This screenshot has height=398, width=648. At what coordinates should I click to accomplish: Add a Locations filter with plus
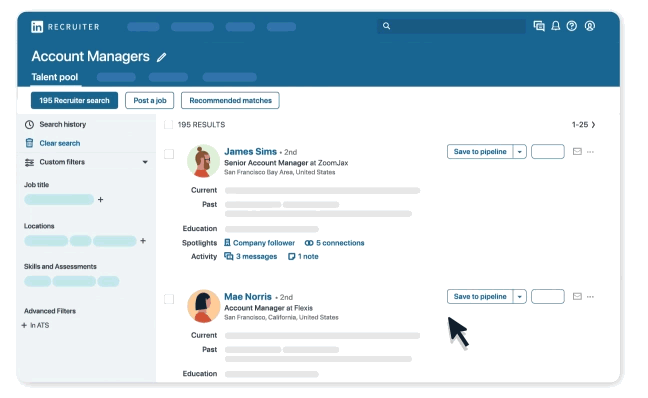point(143,241)
